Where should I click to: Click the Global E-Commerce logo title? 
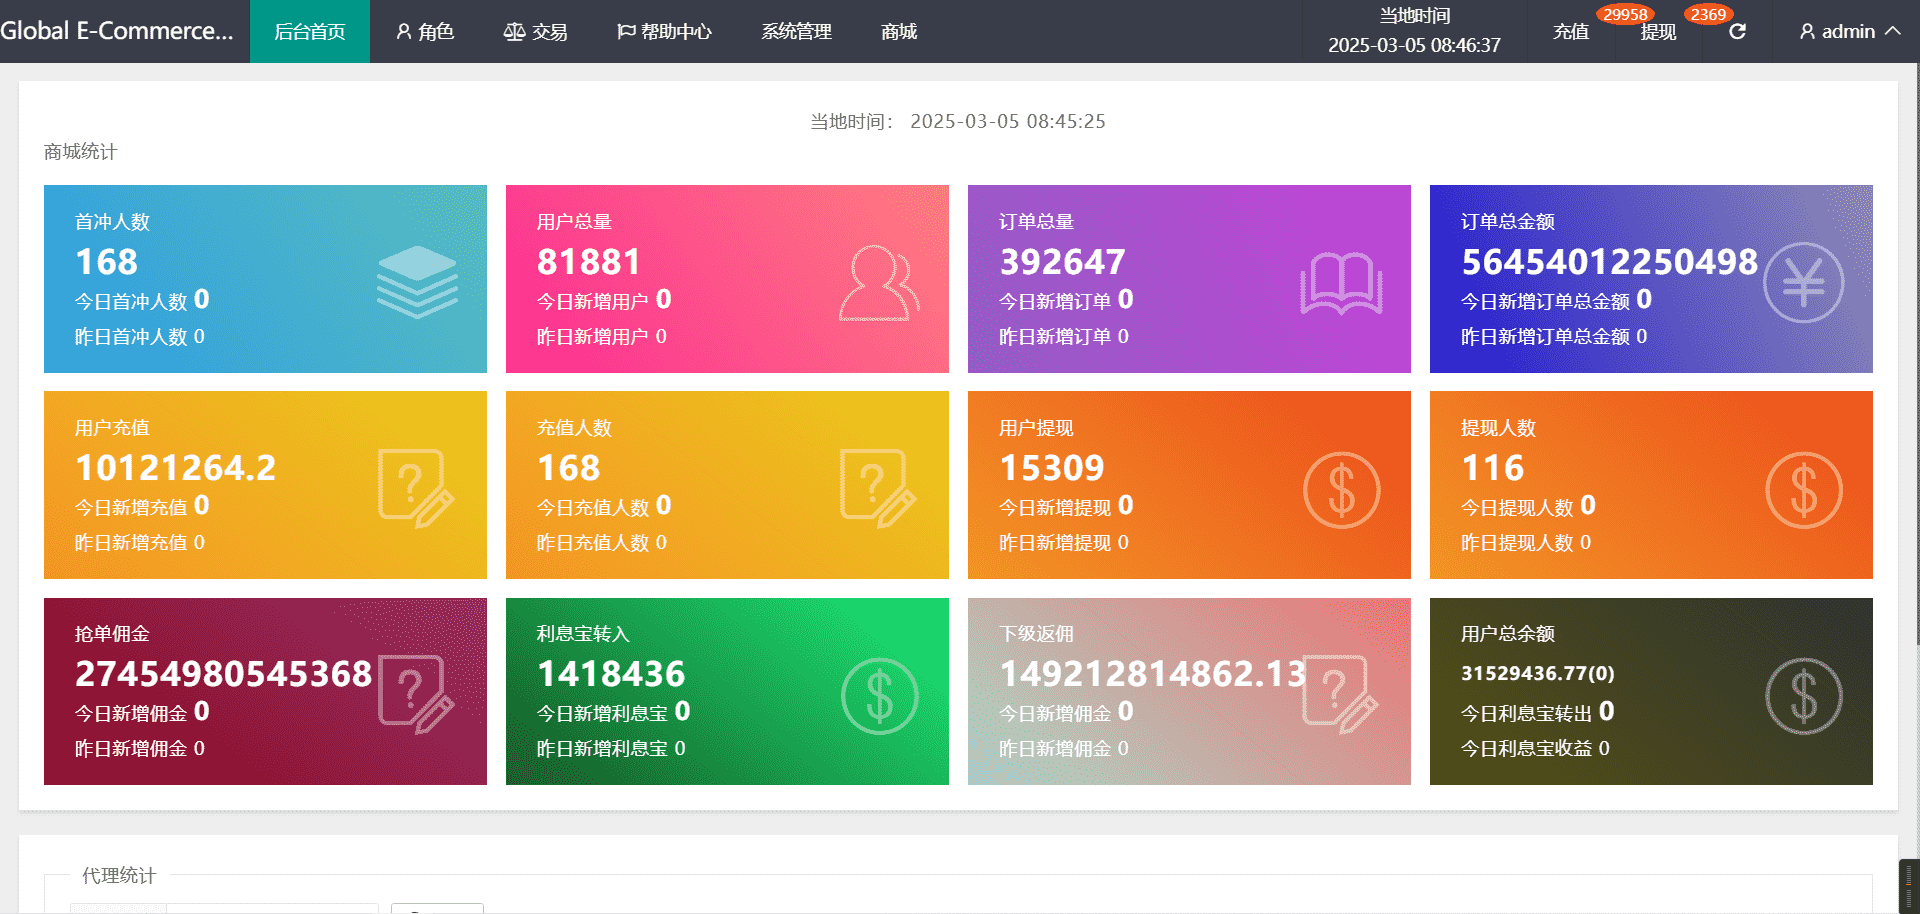117,31
